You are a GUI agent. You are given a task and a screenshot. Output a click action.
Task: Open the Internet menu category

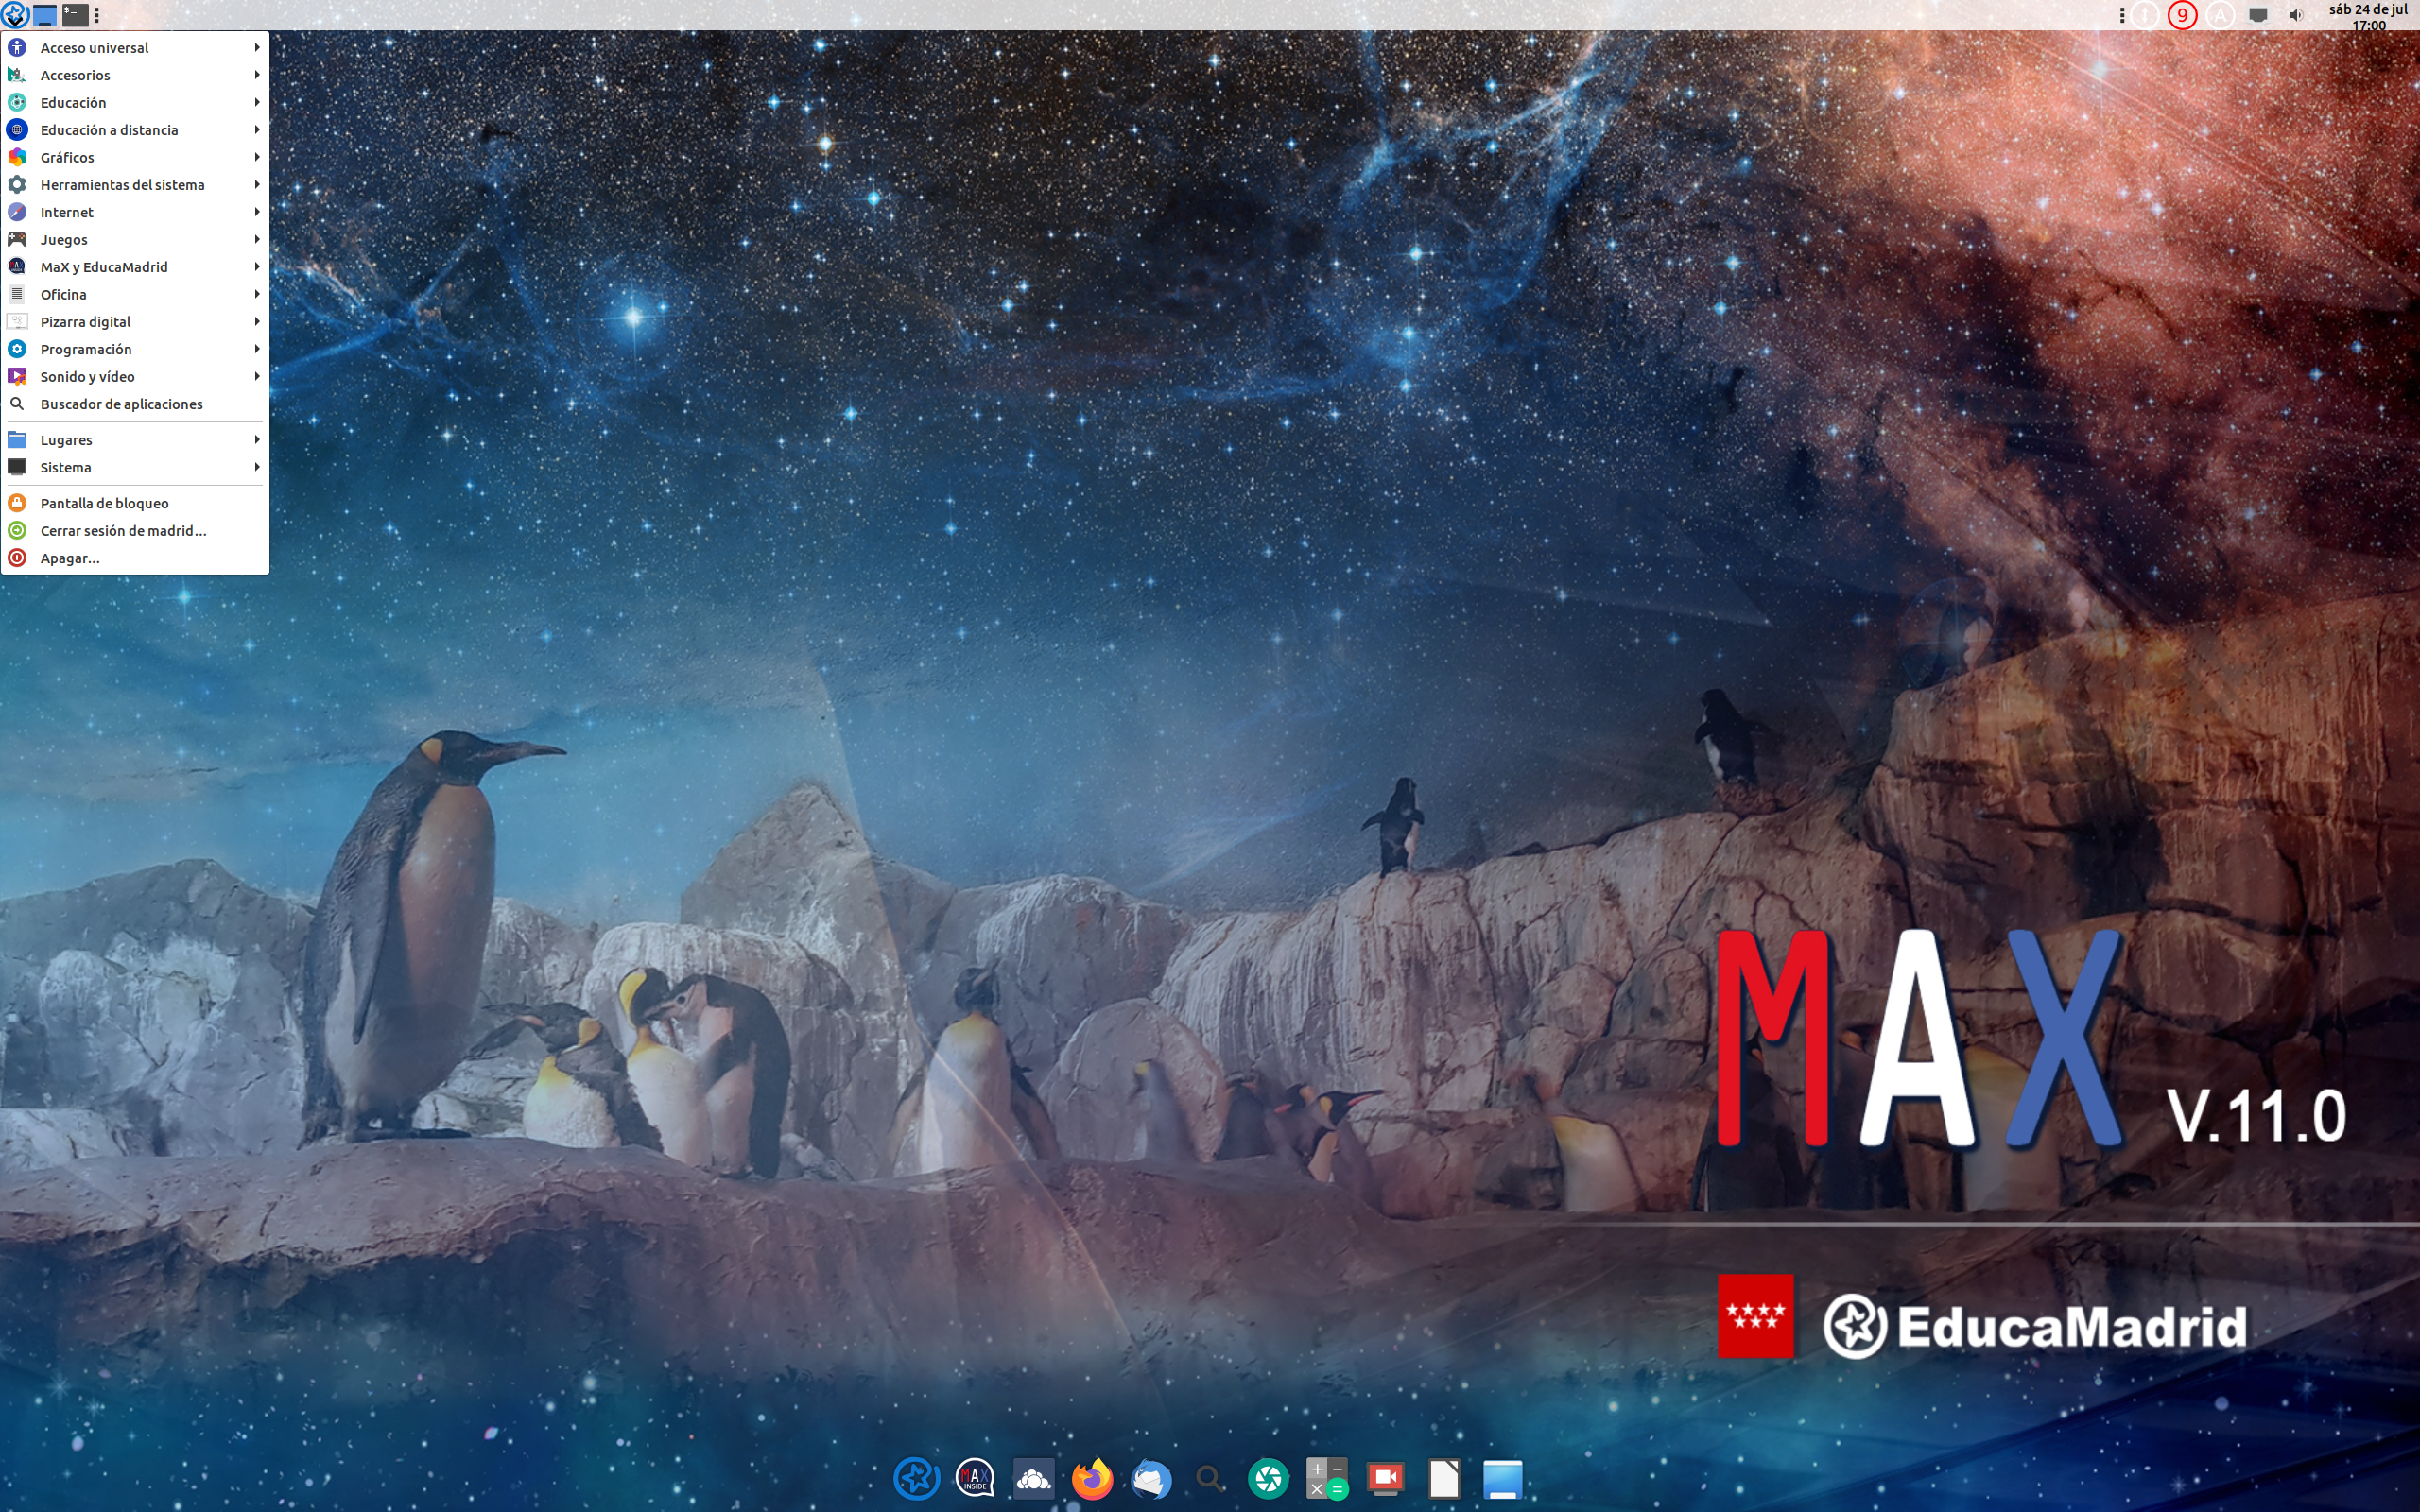(134, 212)
